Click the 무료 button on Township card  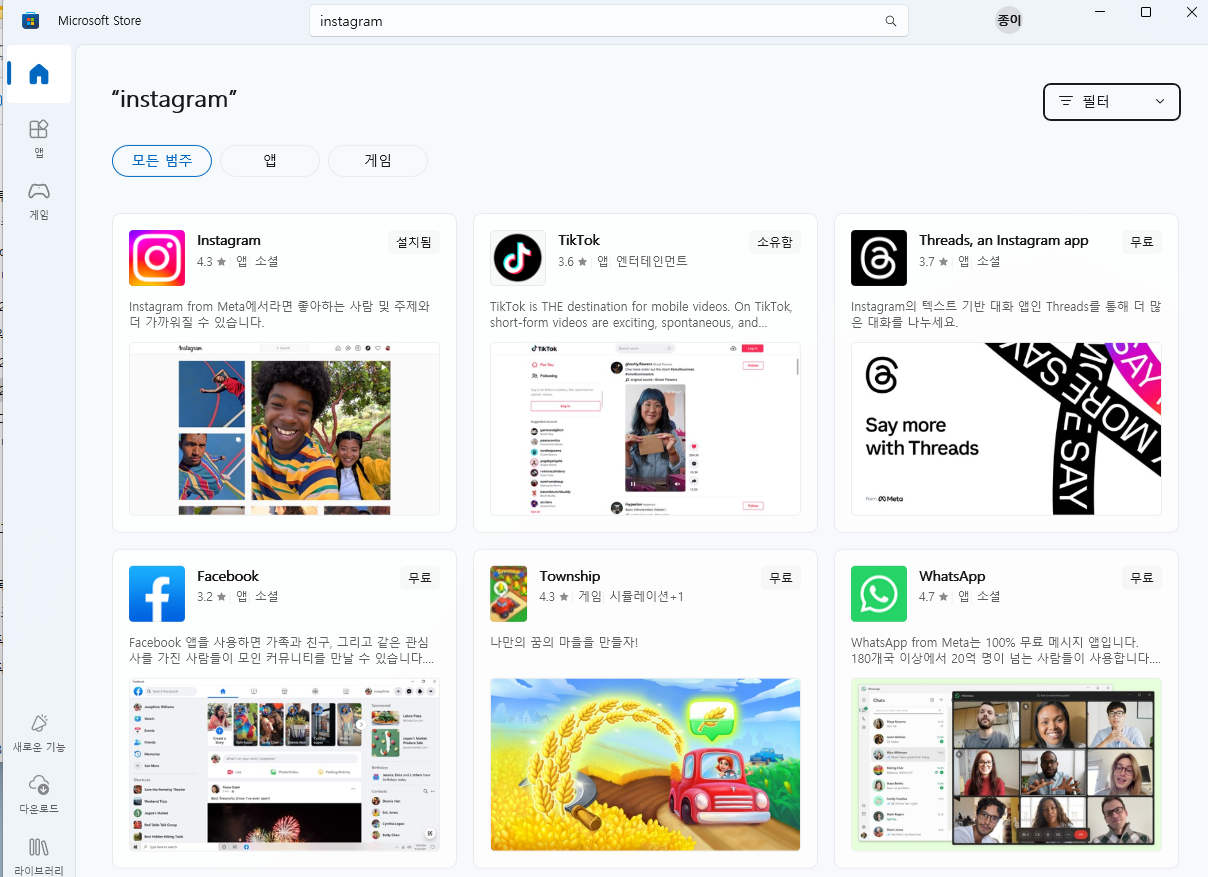781,578
